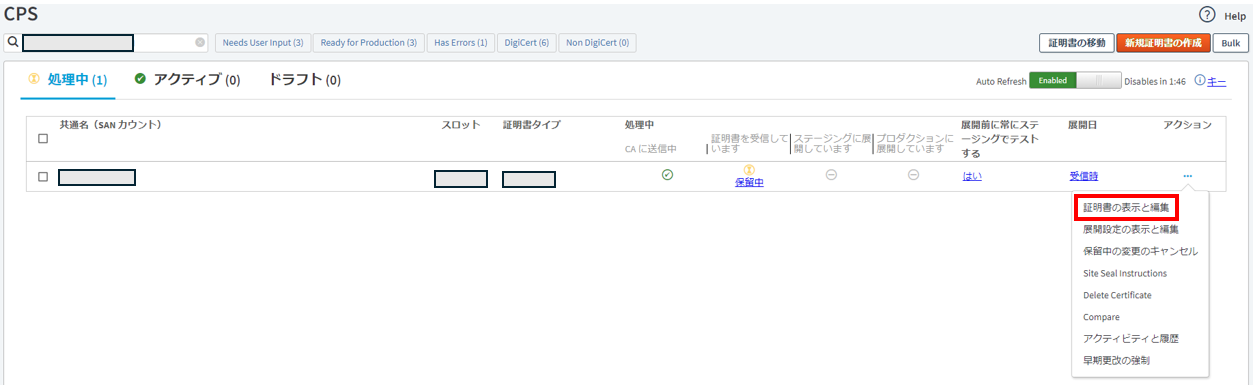Image resolution: width=1253 pixels, height=387 pixels.
Task: Click the staging deployment status circle icon
Action: pyautogui.click(x=831, y=175)
